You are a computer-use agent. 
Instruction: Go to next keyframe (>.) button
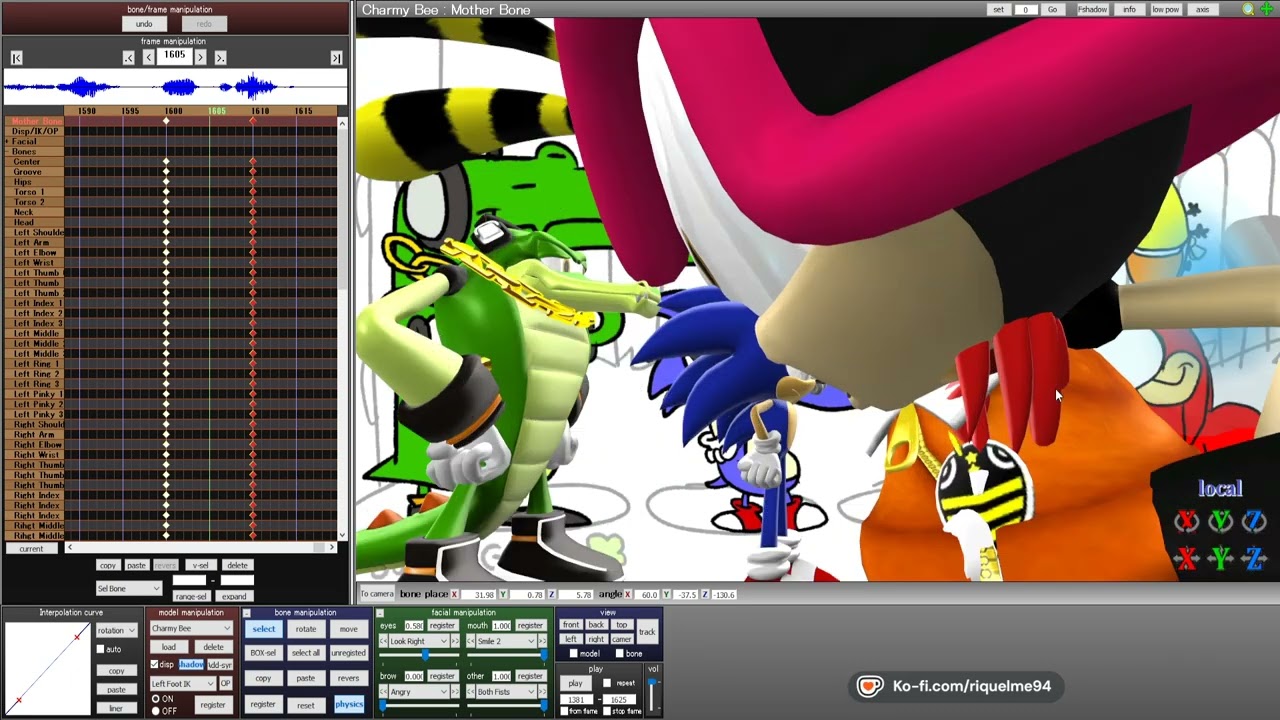tap(220, 58)
